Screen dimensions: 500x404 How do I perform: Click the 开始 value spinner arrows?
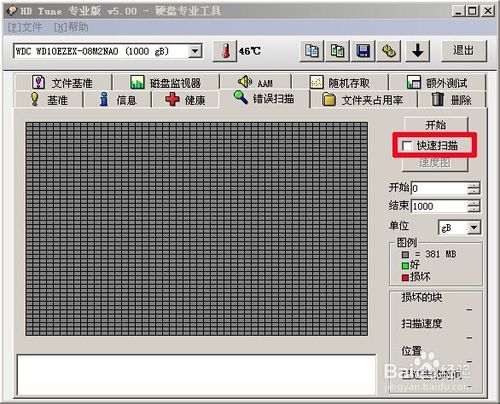coord(473,188)
